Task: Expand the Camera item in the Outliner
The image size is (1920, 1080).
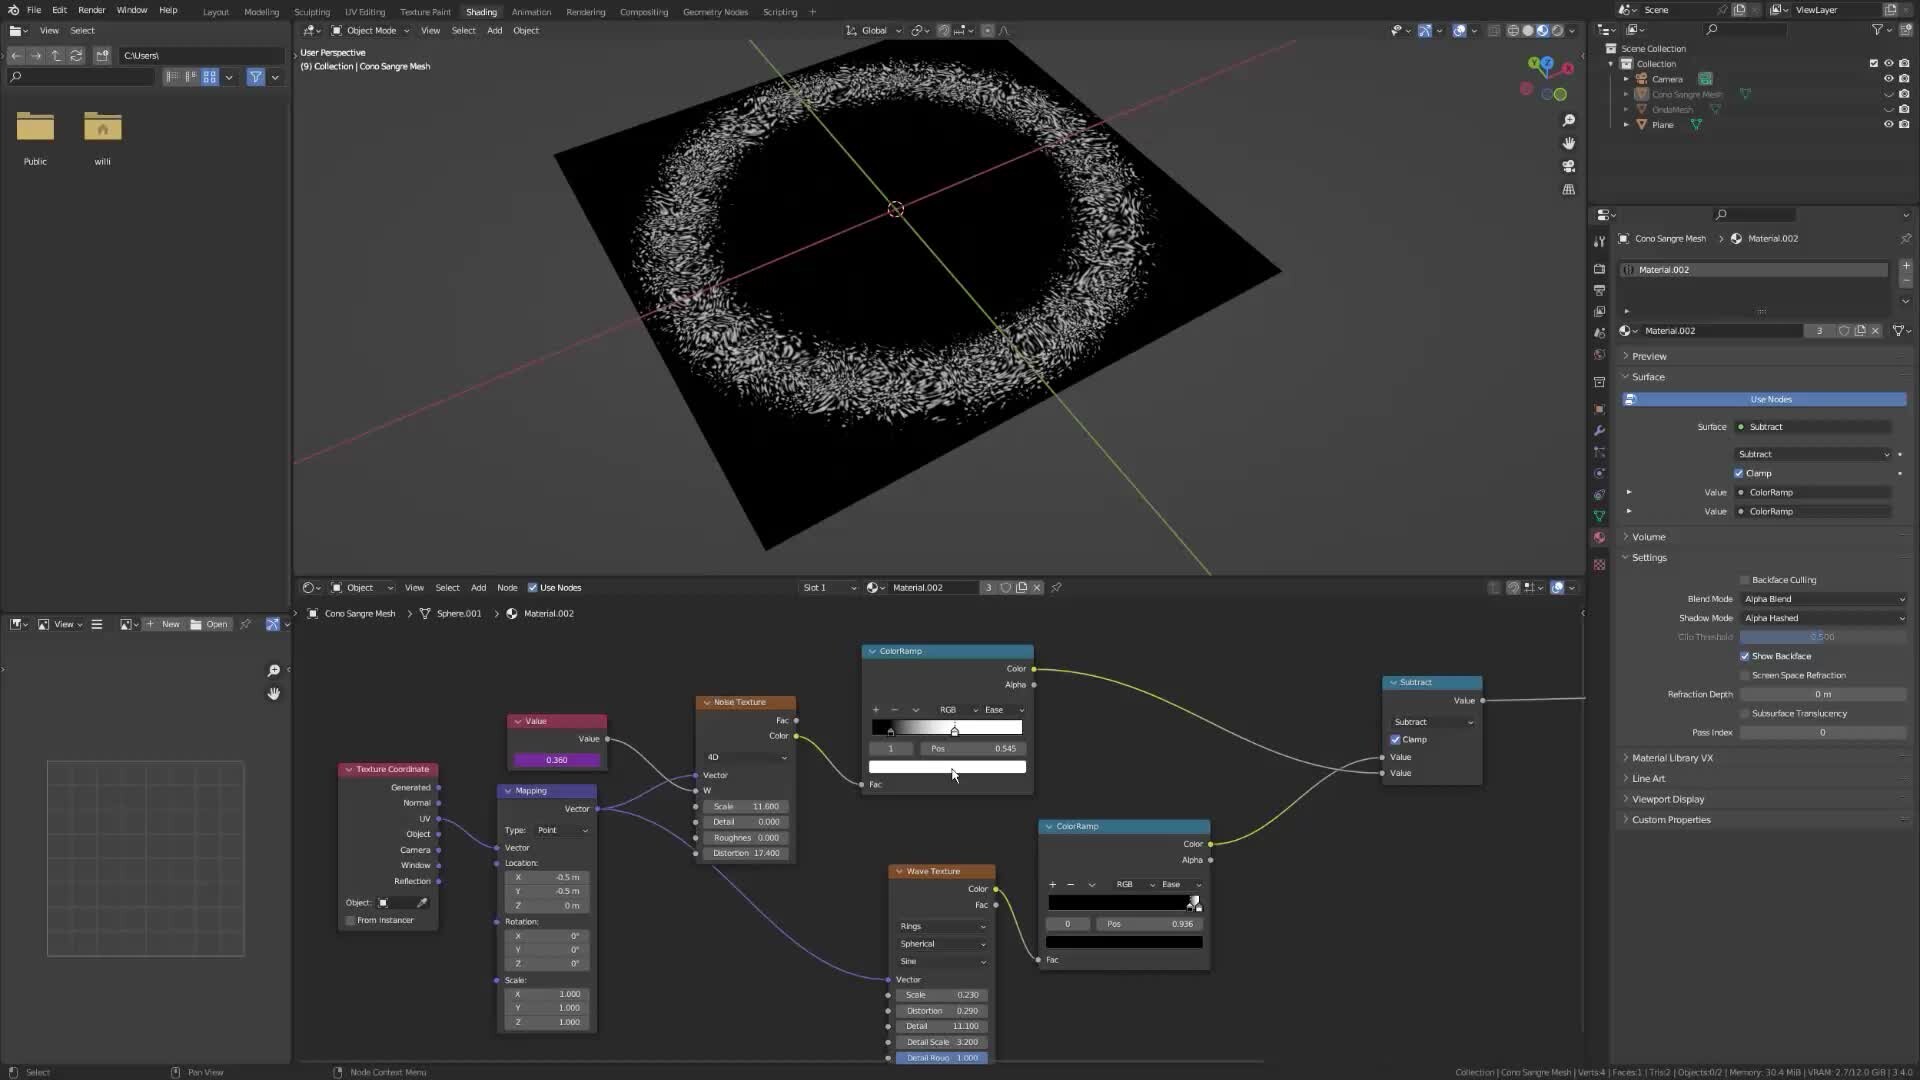Action: pos(1625,79)
